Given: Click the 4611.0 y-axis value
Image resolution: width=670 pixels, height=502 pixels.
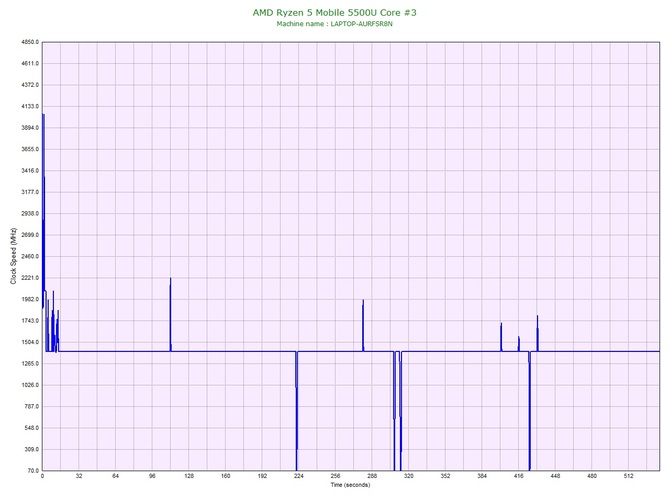Looking at the screenshot, I should pos(29,64).
